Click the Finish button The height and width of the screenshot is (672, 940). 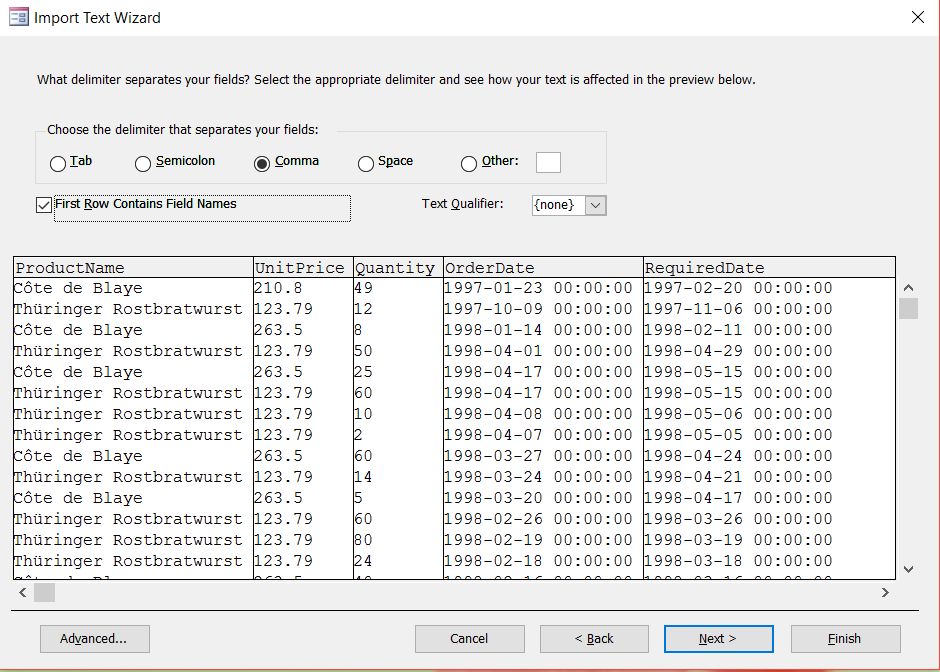pyautogui.click(x=845, y=639)
